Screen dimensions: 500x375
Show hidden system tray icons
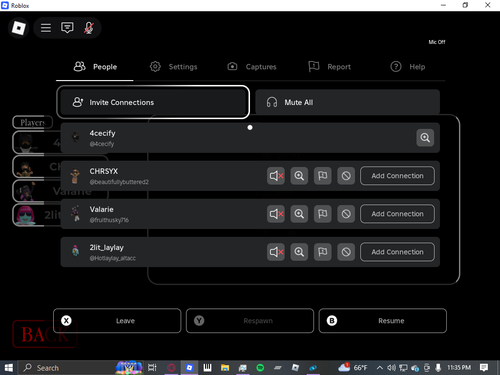point(379,368)
